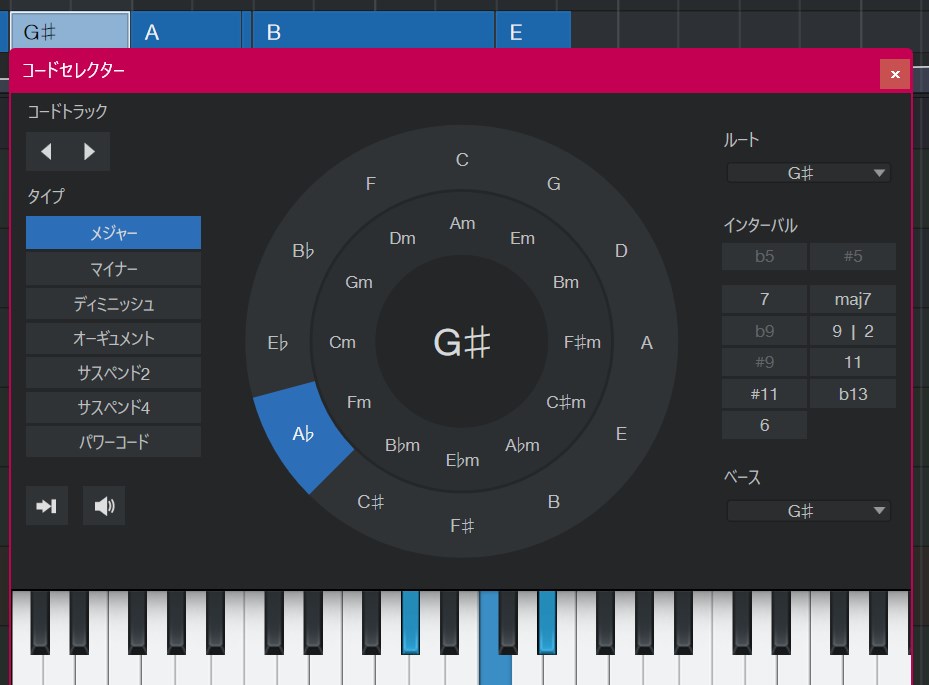The height and width of the screenshot is (685, 929).
Task: Open the root note dropdown
Action: [x=808, y=173]
